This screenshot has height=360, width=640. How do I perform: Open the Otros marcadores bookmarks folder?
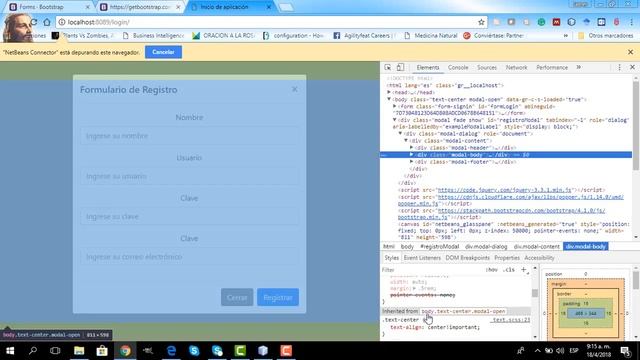pyautogui.click(x=606, y=36)
